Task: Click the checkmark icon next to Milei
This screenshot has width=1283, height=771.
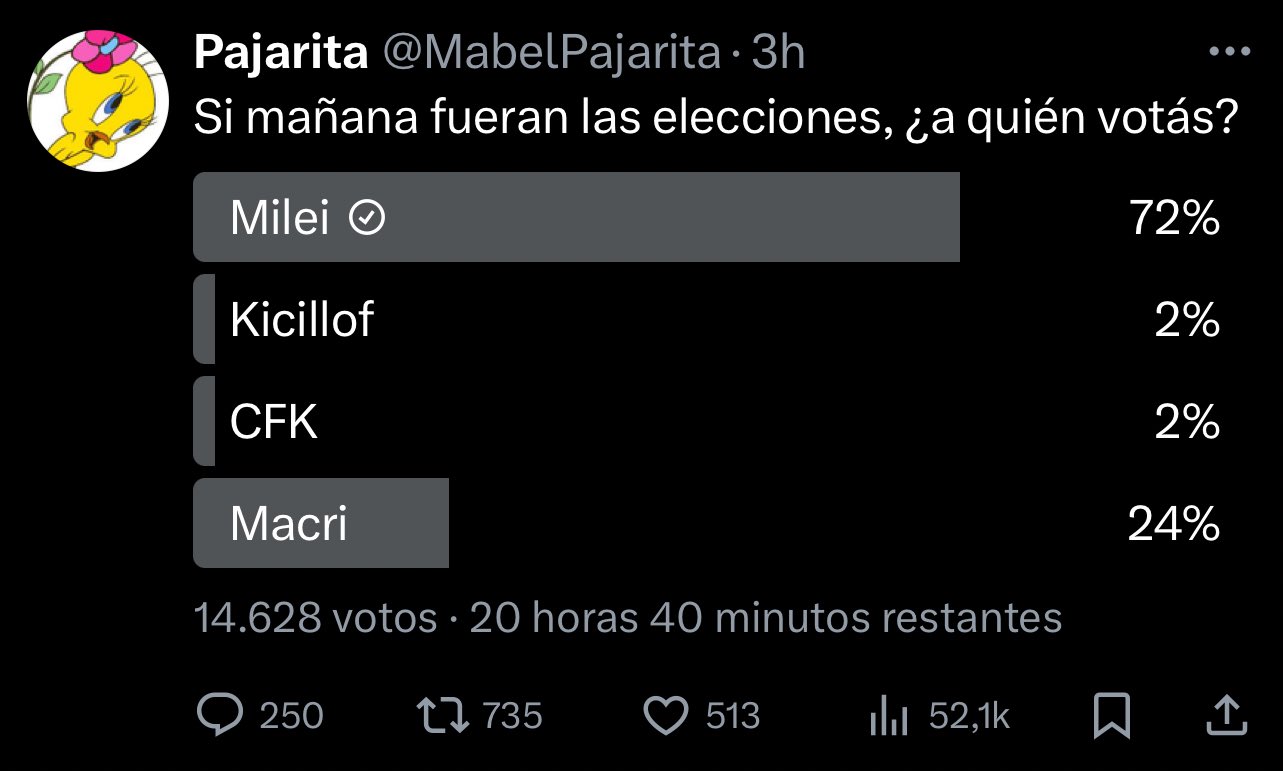Action: pos(368,218)
